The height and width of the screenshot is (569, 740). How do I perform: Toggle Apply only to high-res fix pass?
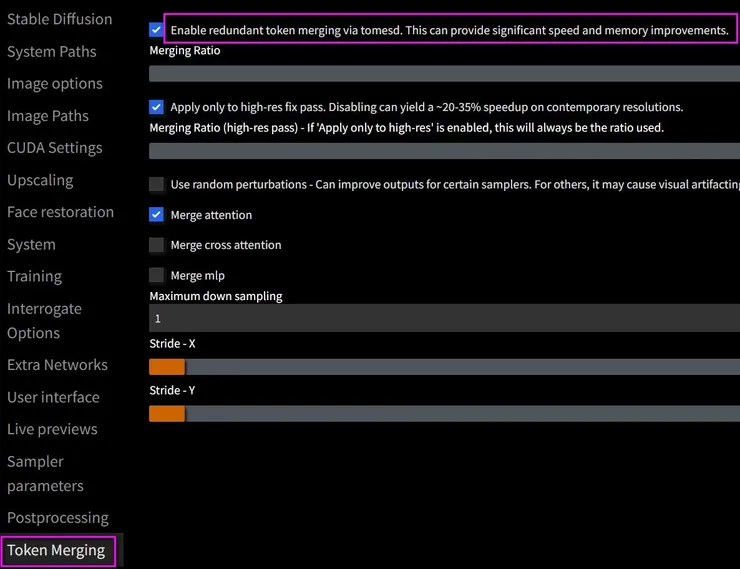coord(156,107)
